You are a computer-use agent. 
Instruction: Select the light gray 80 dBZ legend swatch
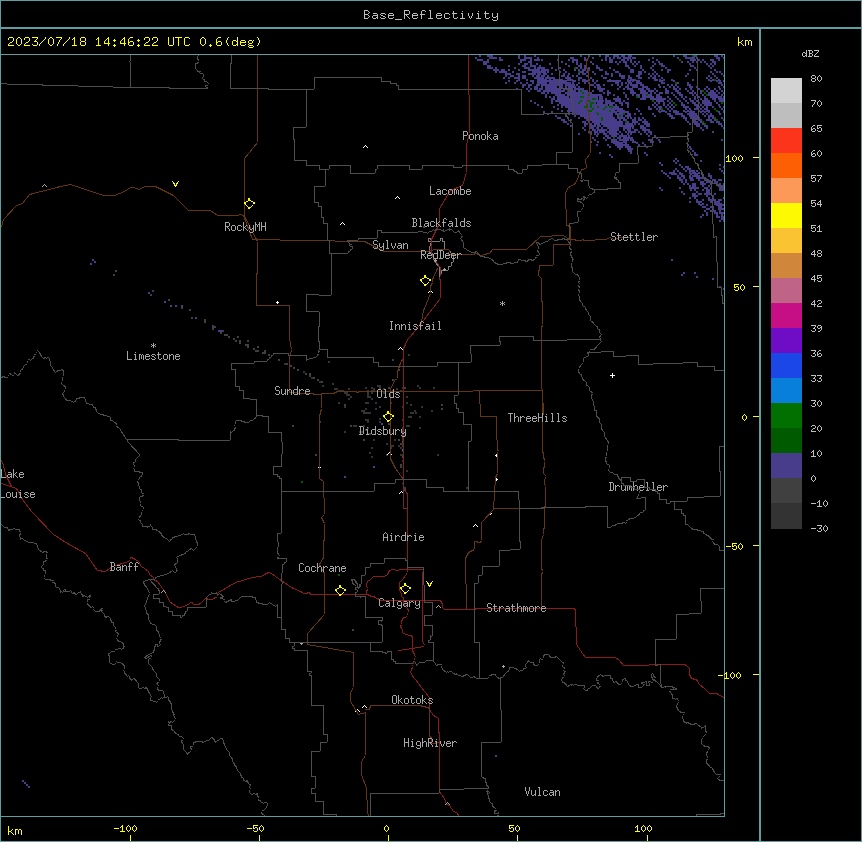tap(786, 91)
